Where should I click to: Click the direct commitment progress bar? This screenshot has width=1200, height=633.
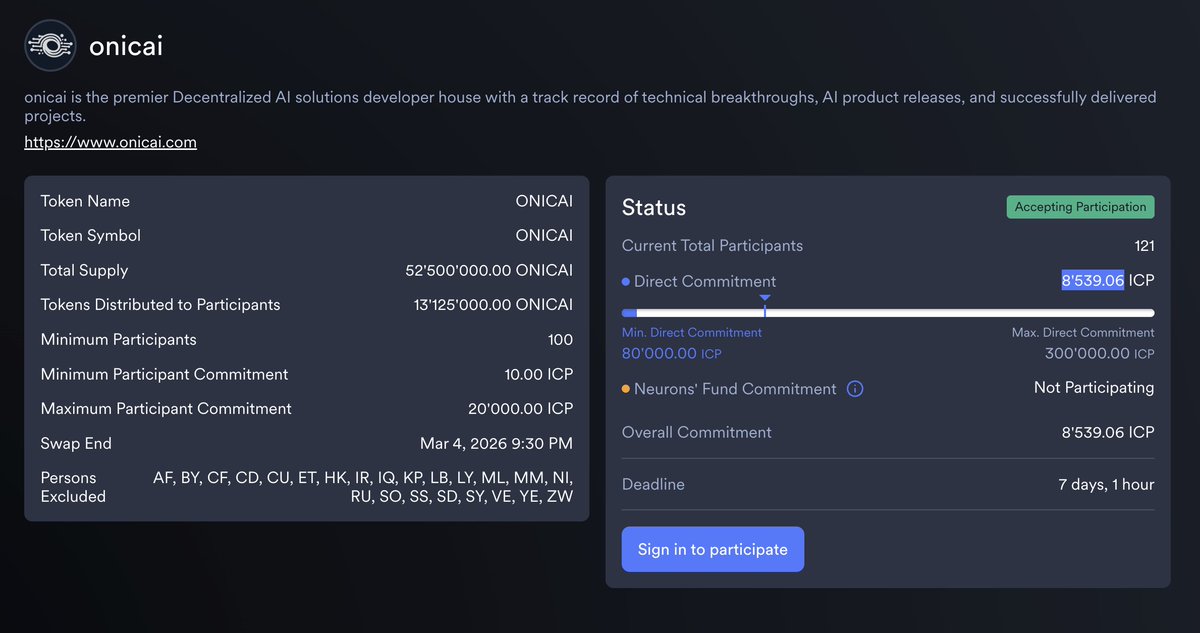[x=888, y=313]
